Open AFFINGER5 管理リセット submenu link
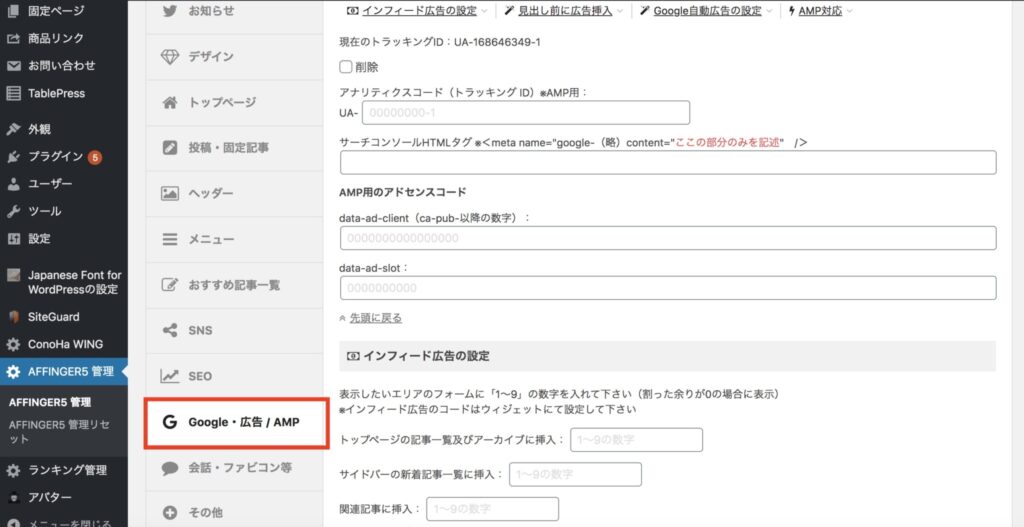 tap(59, 432)
